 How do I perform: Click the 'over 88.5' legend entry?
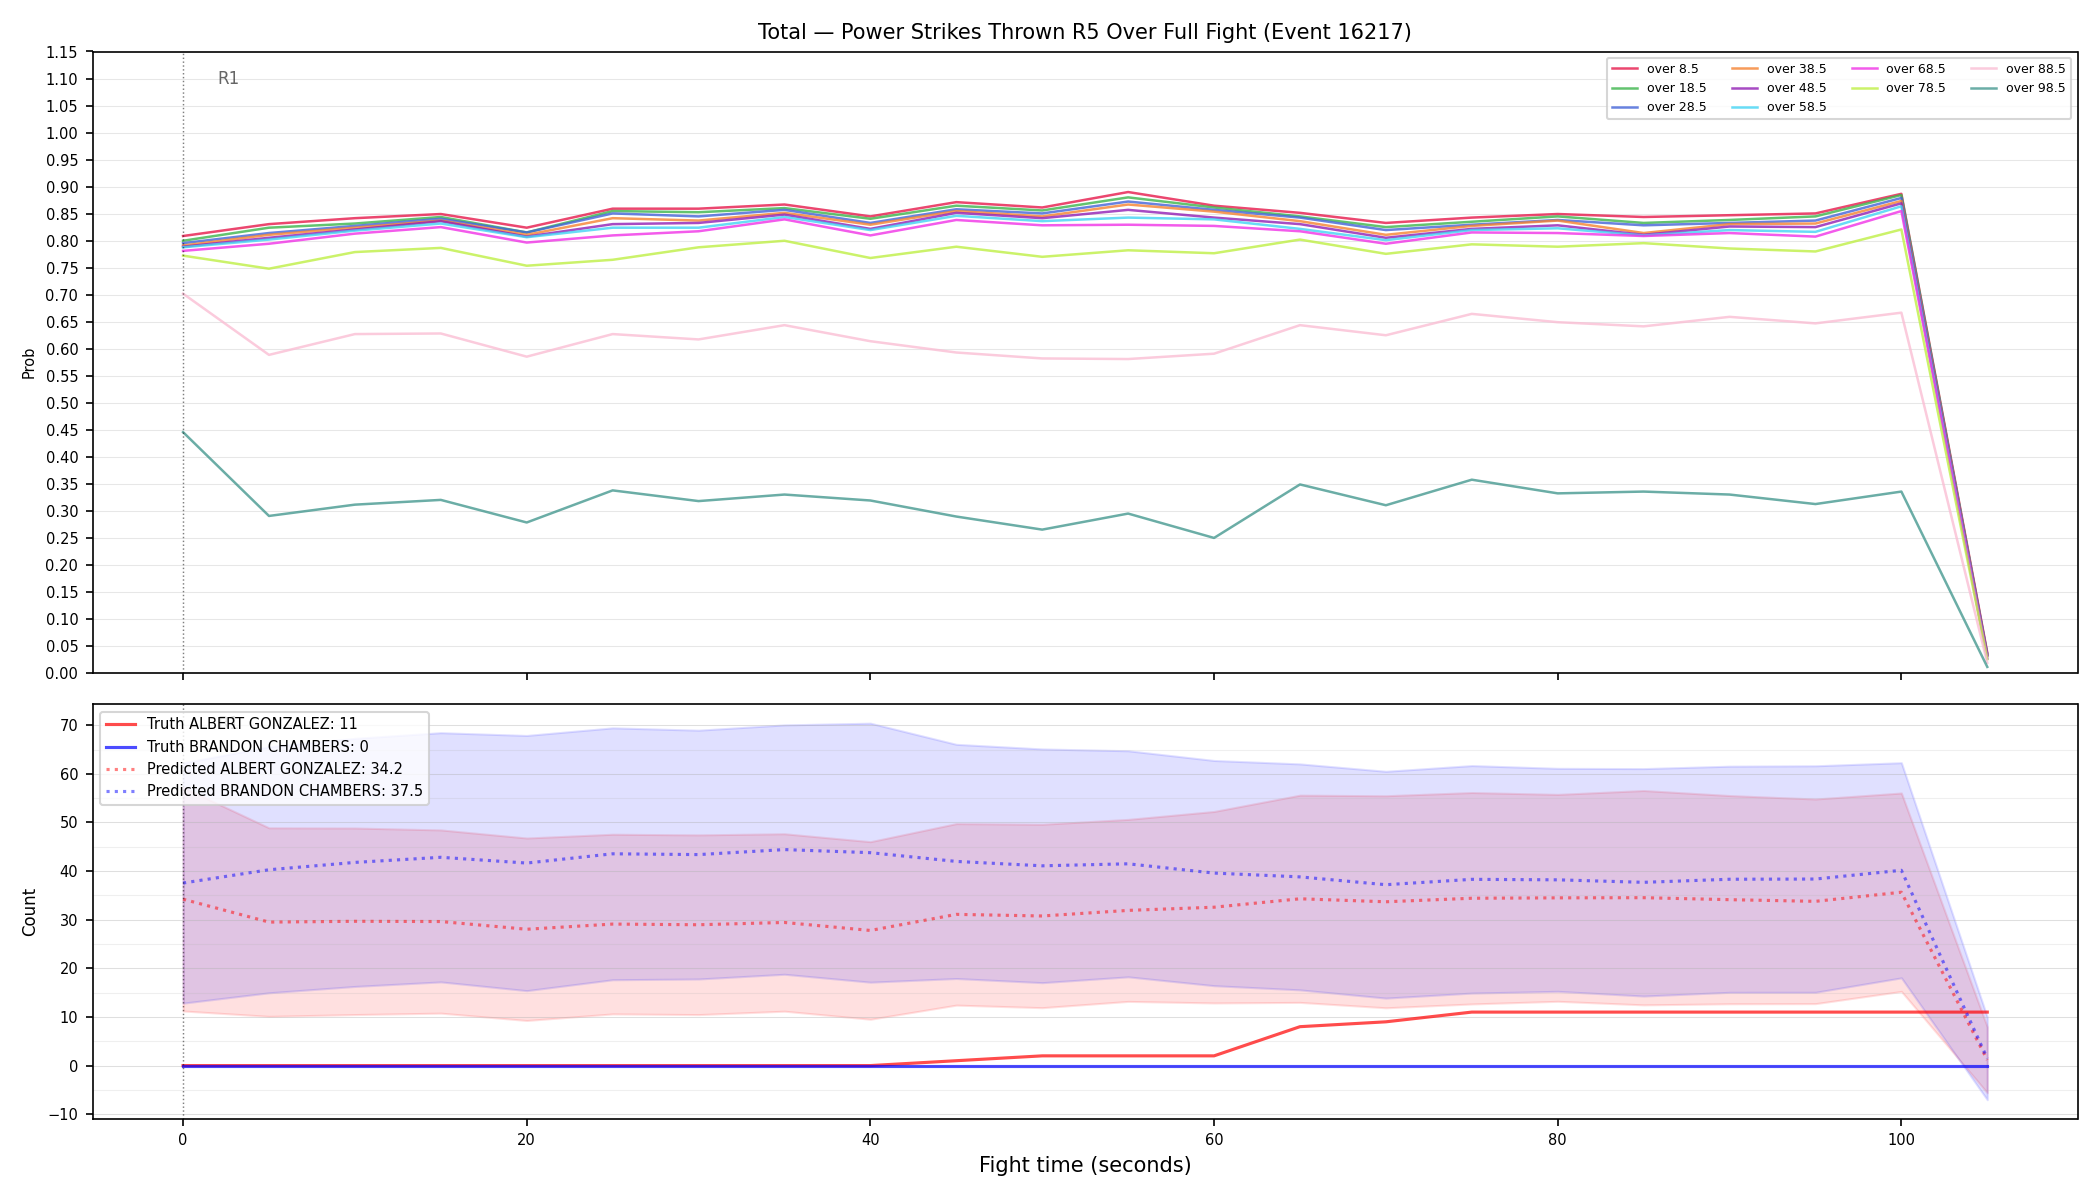(x=2018, y=69)
